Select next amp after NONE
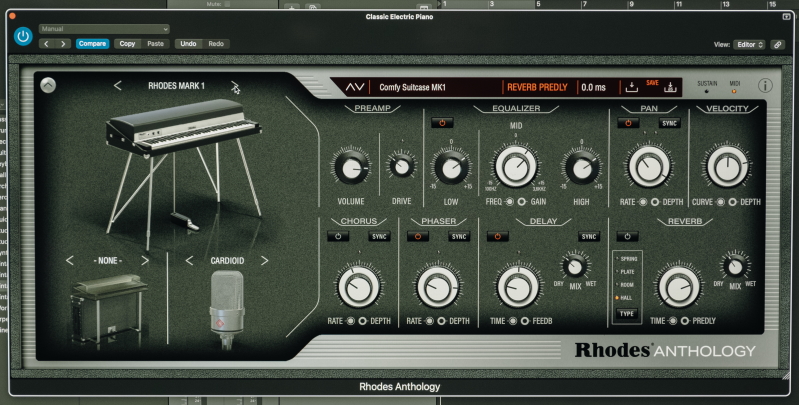The image size is (799, 405). point(145,261)
